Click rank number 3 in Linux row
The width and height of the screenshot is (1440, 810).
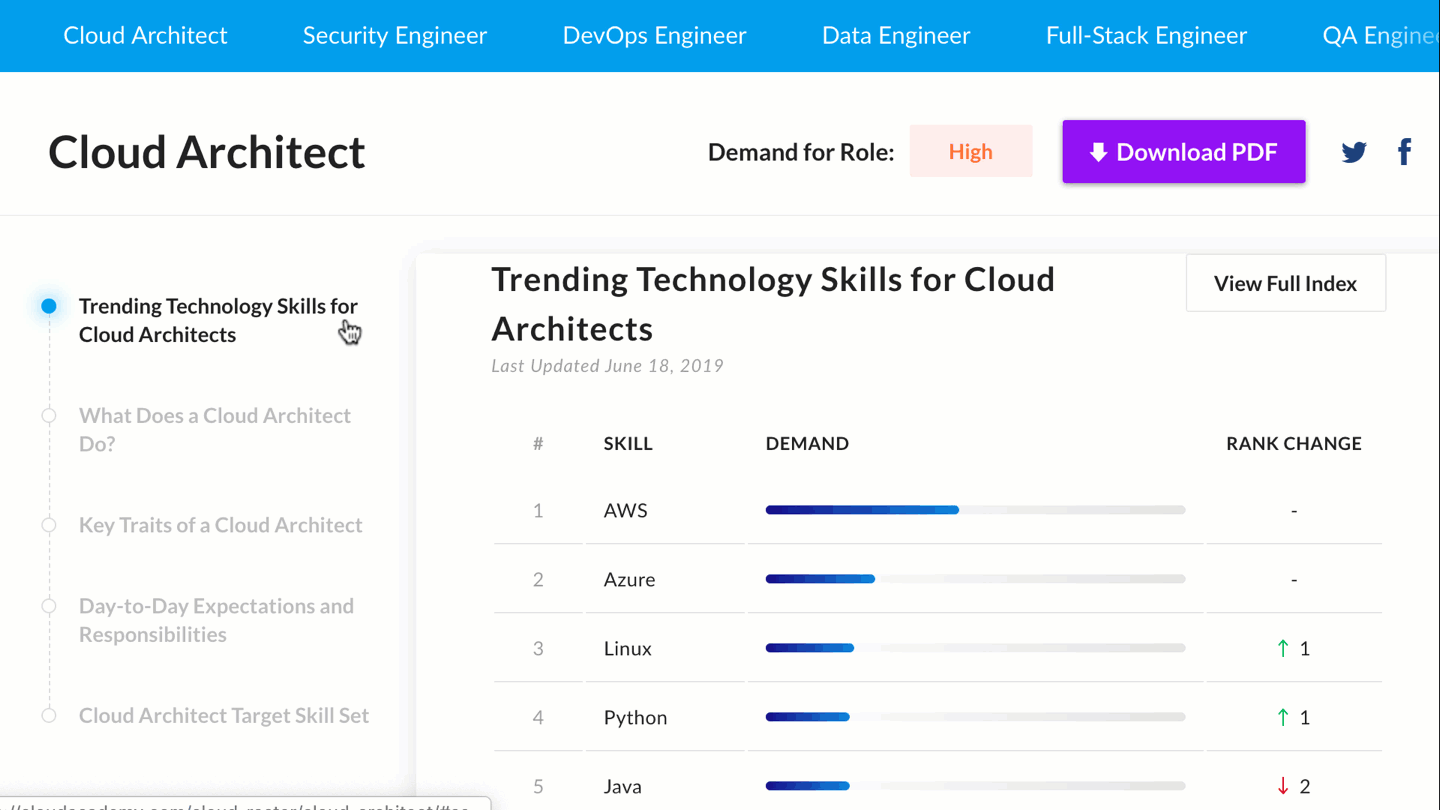pos(538,648)
